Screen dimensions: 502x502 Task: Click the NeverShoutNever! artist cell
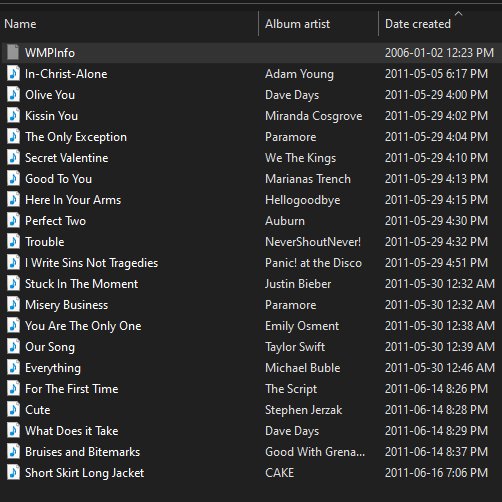313,242
